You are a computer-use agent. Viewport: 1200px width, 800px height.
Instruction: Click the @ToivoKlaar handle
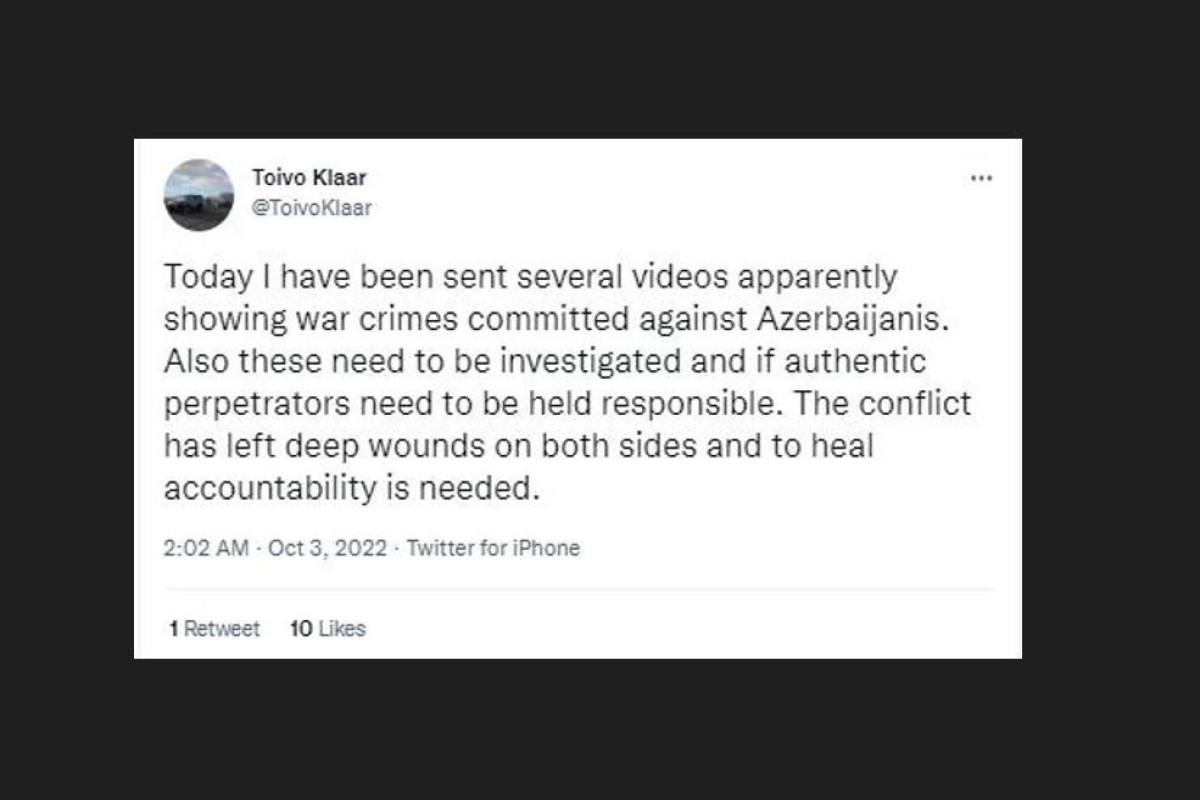pyautogui.click(x=311, y=208)
